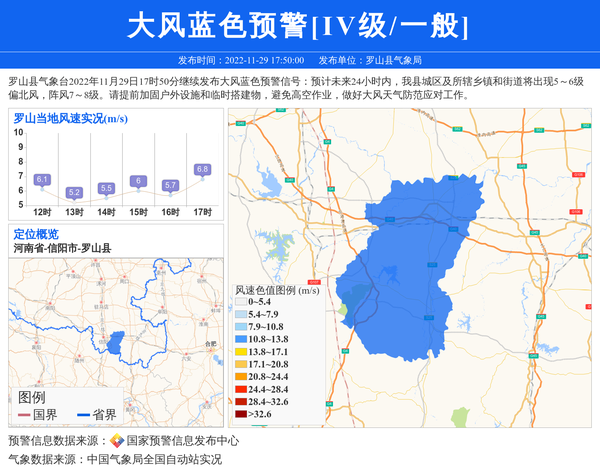Screen dimensions: 600x471
Task: Click the National Warning Center logo icon
Action: (117, 441)
